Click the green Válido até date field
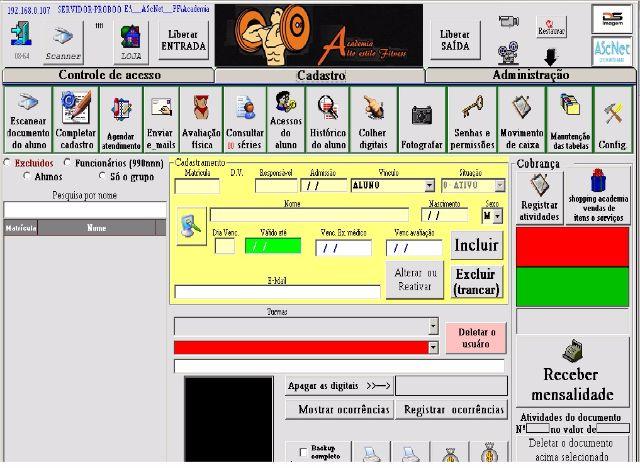This screenshot has width=640, height=468. [273, 246]
